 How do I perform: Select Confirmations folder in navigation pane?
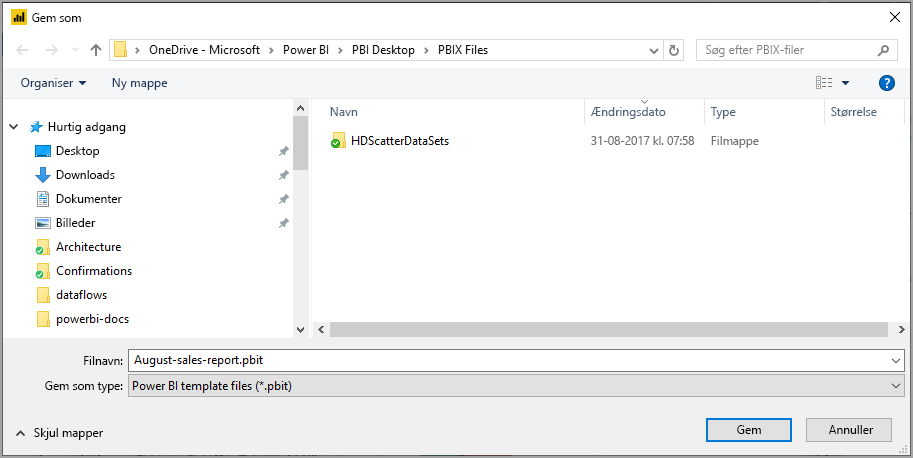pos(94,271)
